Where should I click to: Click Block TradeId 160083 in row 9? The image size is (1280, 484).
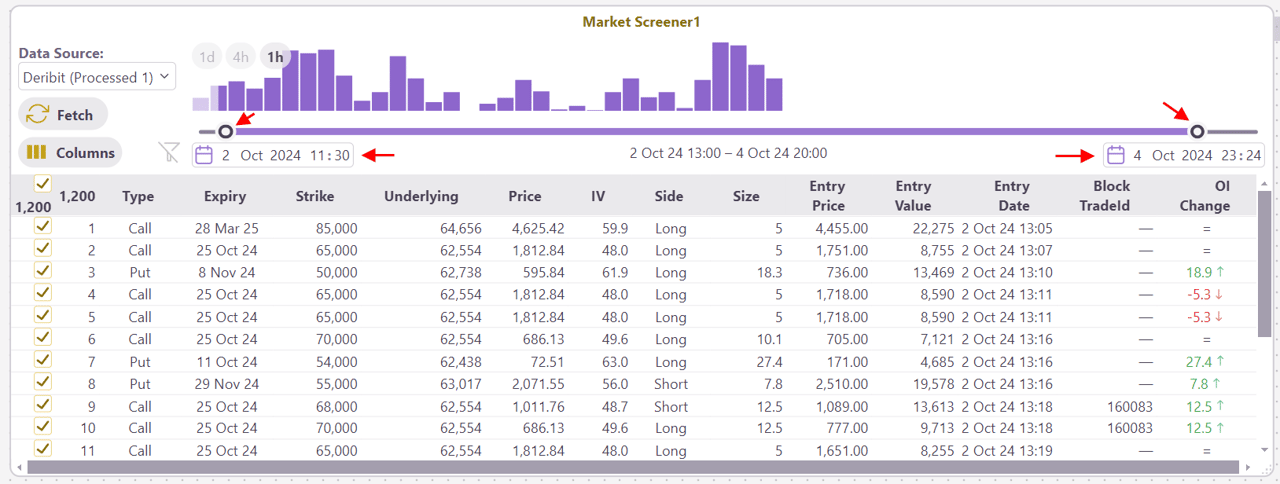click(1130, 406)
